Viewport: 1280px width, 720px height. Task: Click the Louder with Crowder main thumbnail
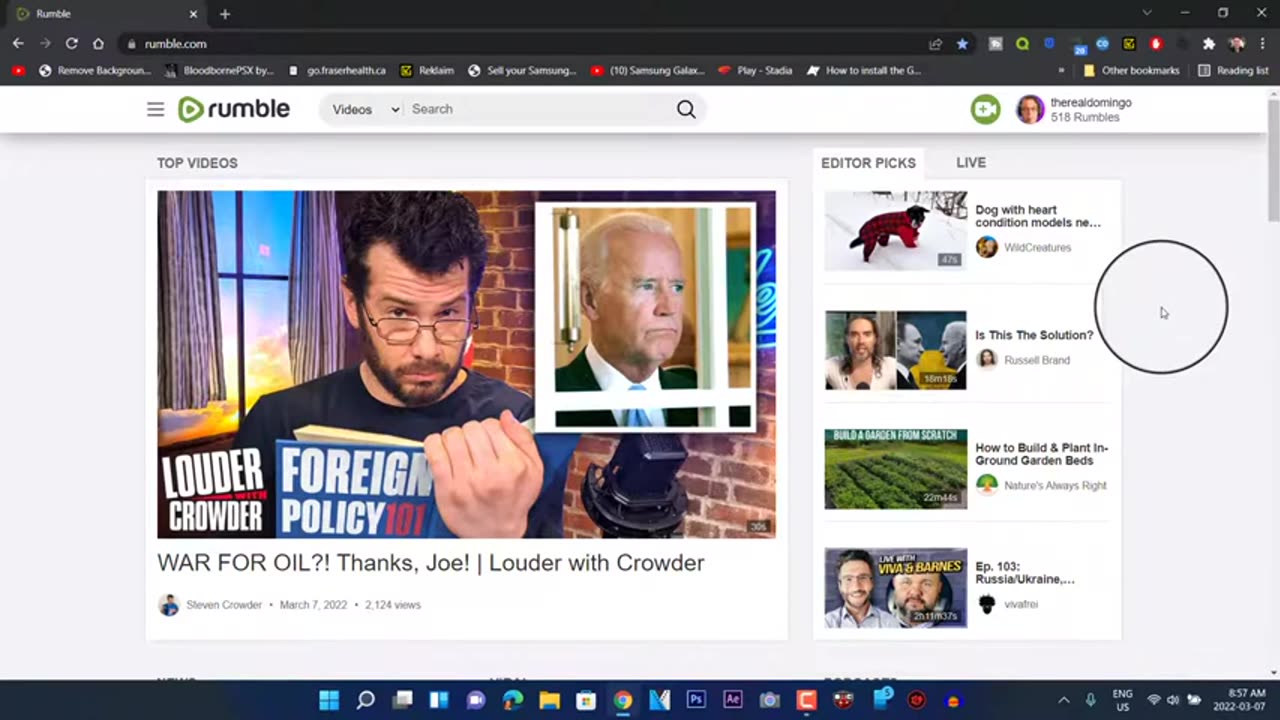(x=466, y=365)
